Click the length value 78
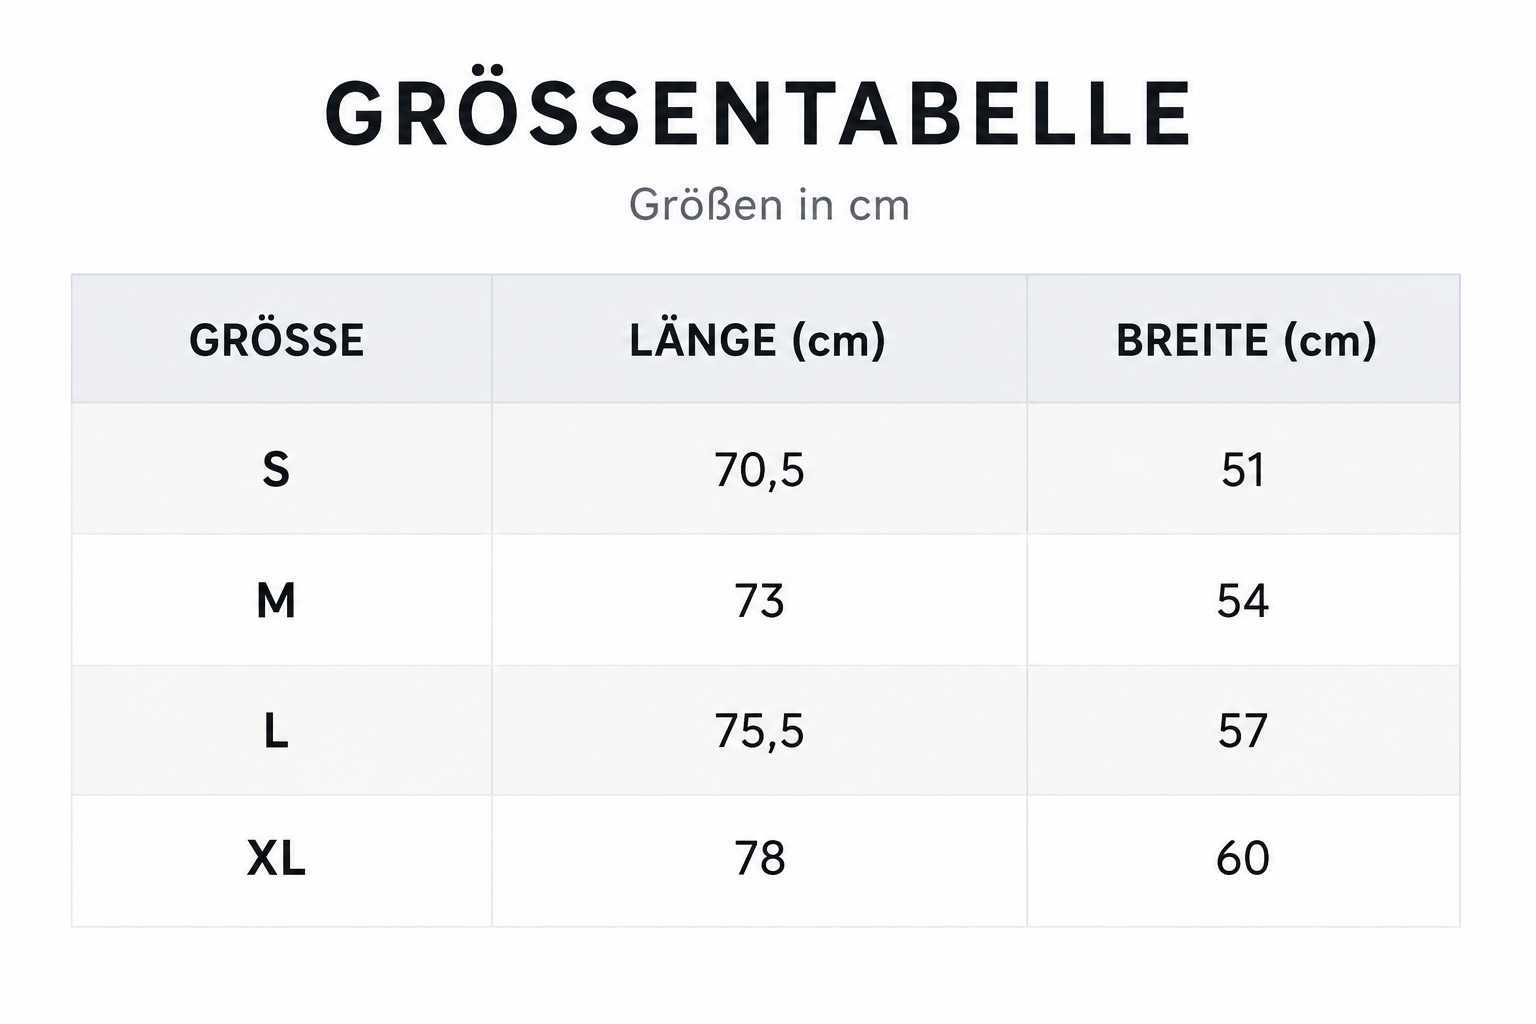The image size is (1536, 1024). (759, 858)
